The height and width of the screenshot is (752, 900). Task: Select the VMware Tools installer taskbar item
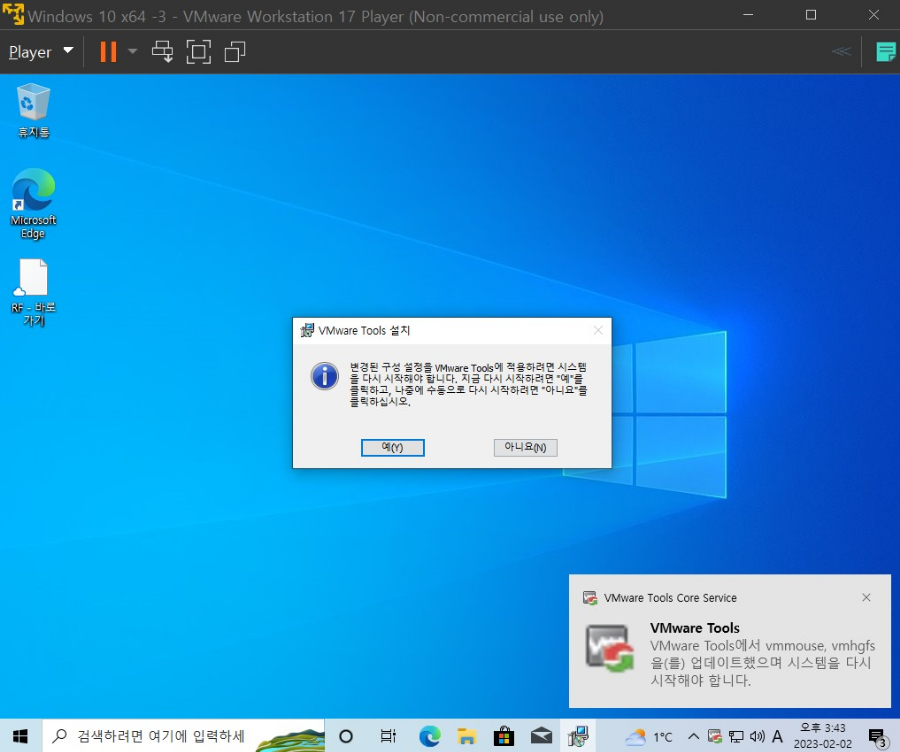click(578, 736)
